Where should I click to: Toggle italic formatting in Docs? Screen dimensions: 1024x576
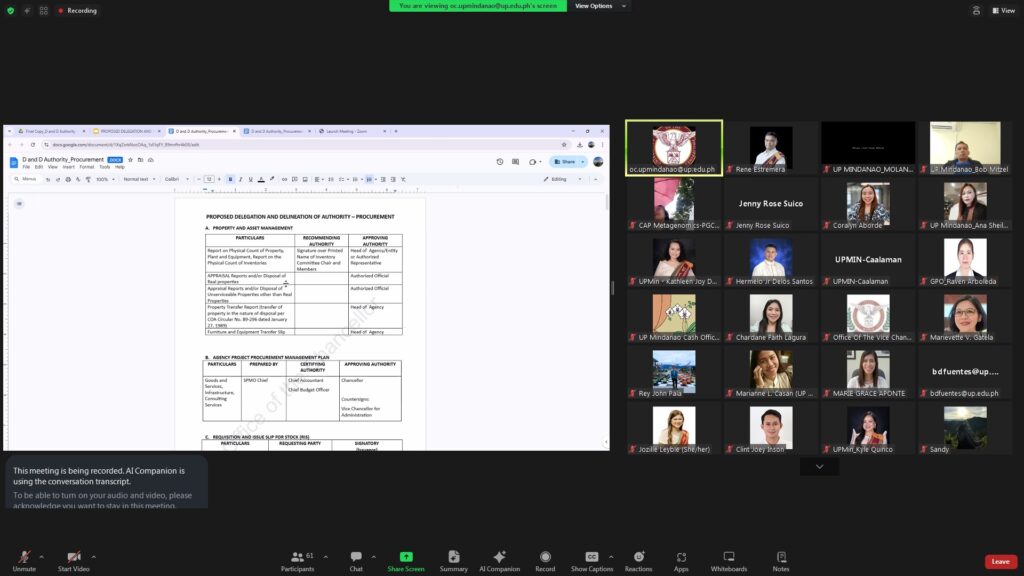[x=240, y=179]
